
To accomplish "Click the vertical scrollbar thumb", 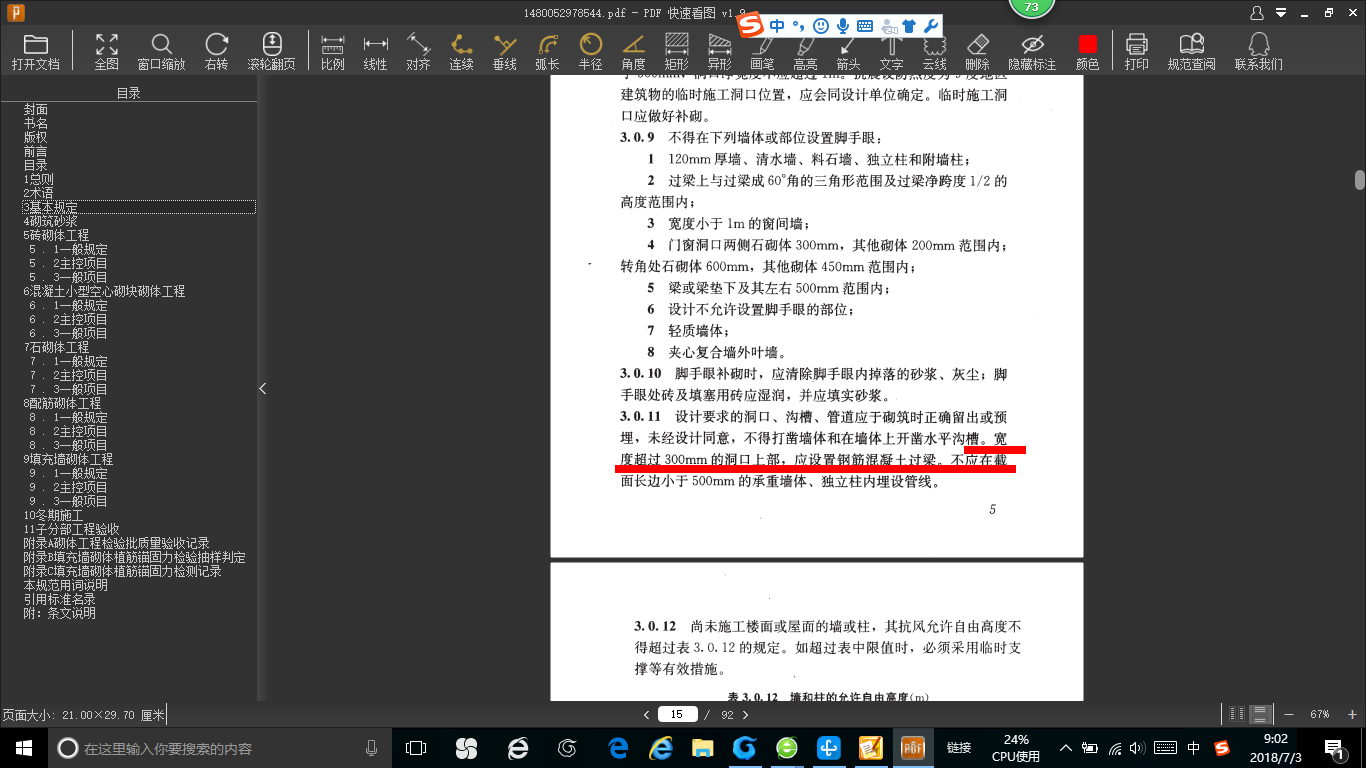I will (1360, 180).
